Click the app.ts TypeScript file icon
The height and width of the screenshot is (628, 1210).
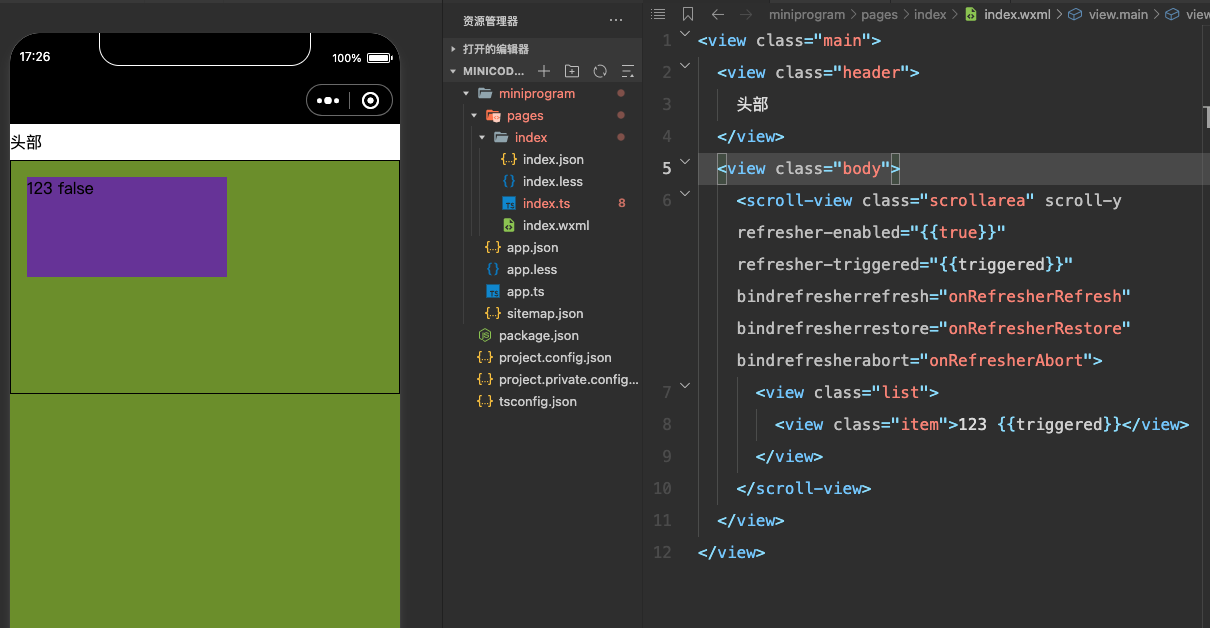(x=492, y=291)
